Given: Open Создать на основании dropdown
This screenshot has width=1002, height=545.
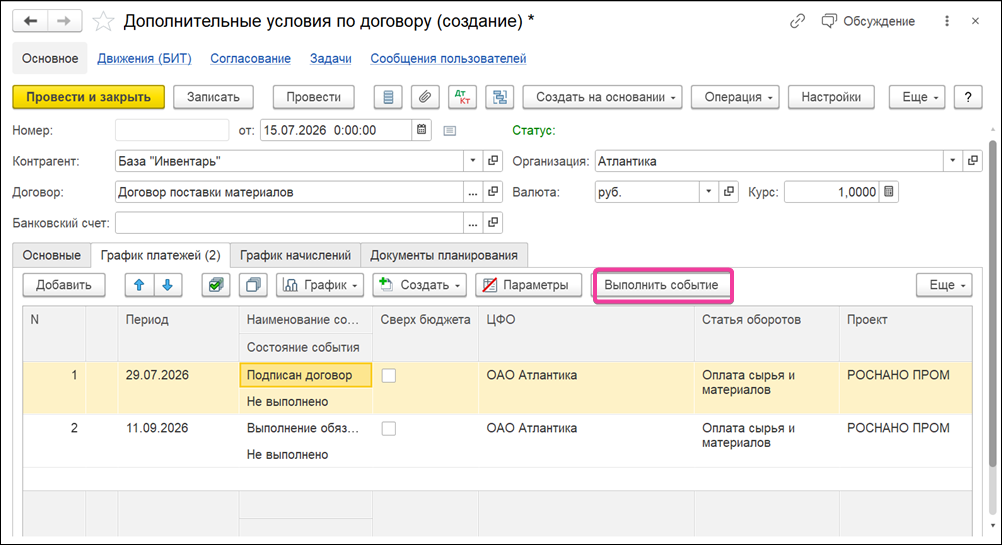Looking at the screenshot, I should pyautogui.click(x=603, y=97).
